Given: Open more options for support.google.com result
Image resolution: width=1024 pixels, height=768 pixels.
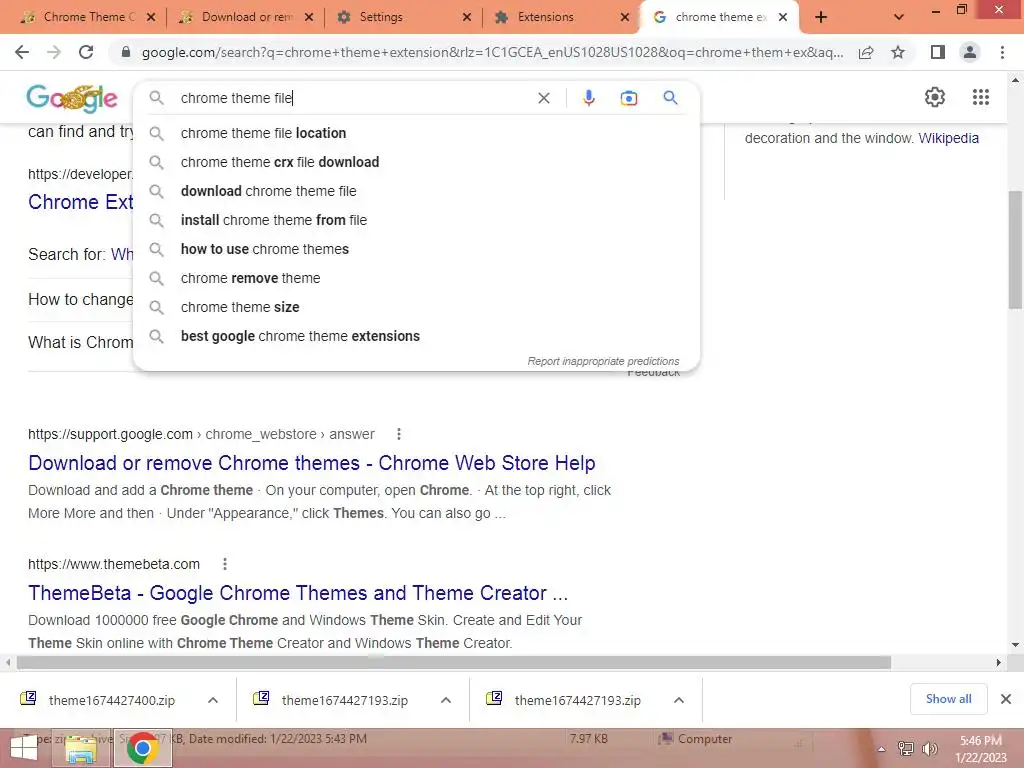Looking at the screenshot, I should tap(399, 434).
